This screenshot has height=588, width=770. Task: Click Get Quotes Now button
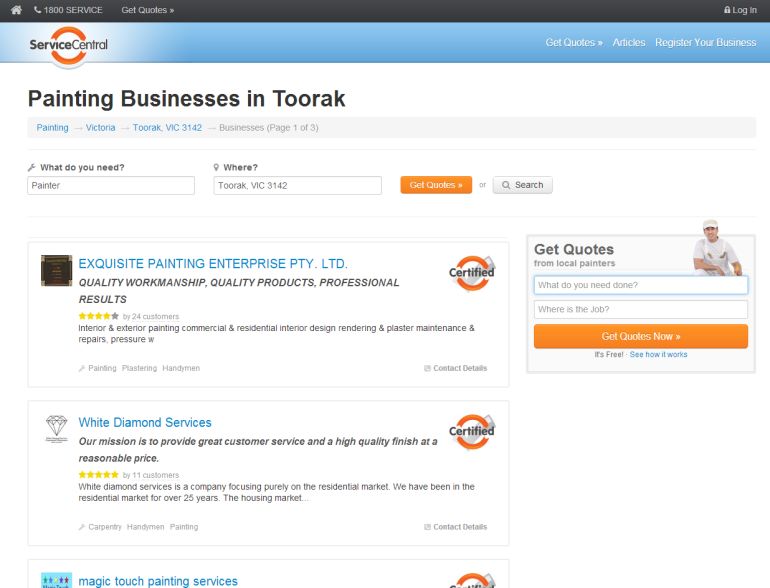click(641, 336)
